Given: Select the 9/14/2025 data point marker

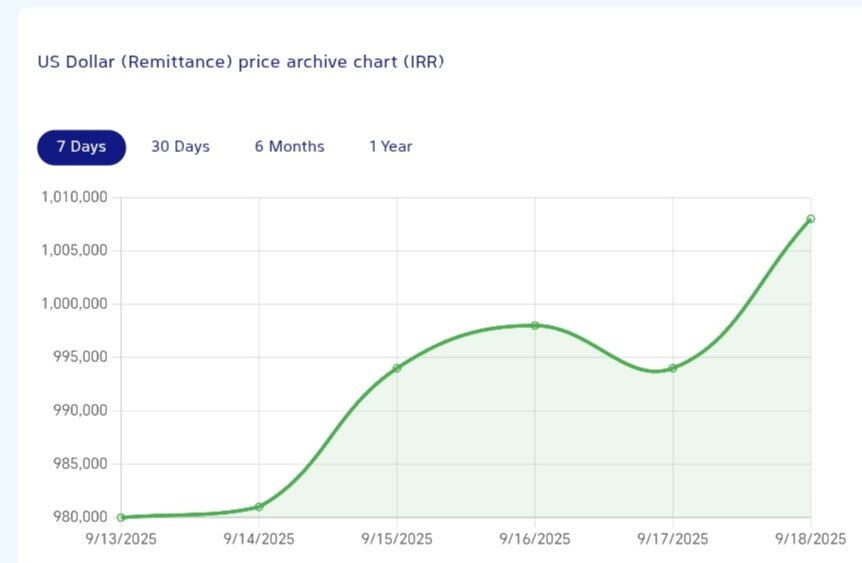Looking at the screenshot, I should pyautogui.click(x=259, y=507).
